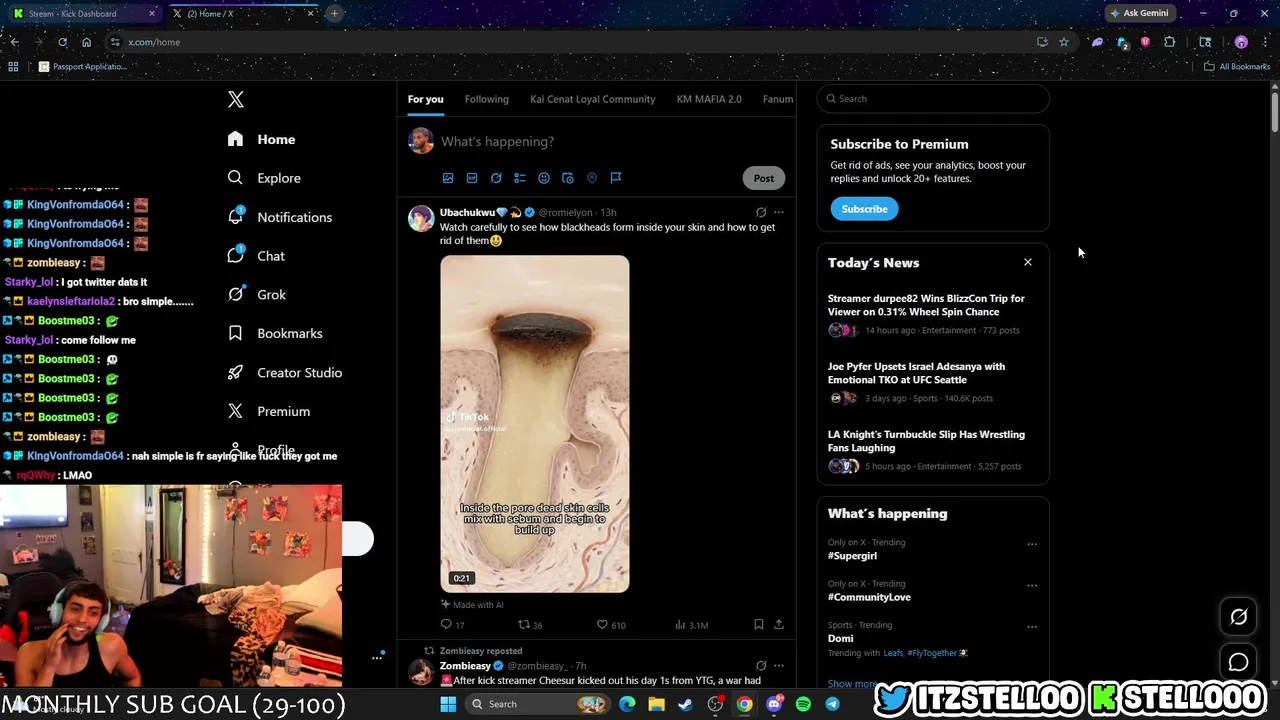Open the #CommunityLove trending topic

pyautogui.click(x=869, y=597)
